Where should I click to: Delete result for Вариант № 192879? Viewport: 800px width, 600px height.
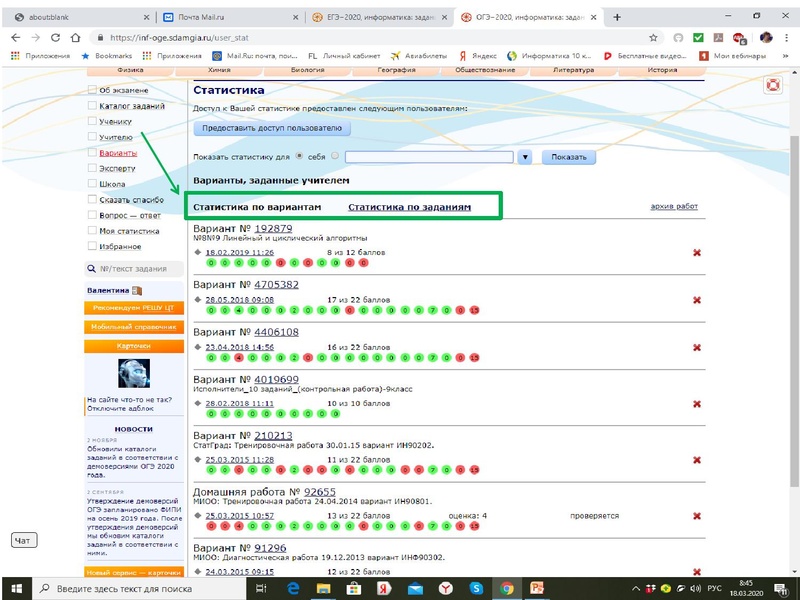697,253
